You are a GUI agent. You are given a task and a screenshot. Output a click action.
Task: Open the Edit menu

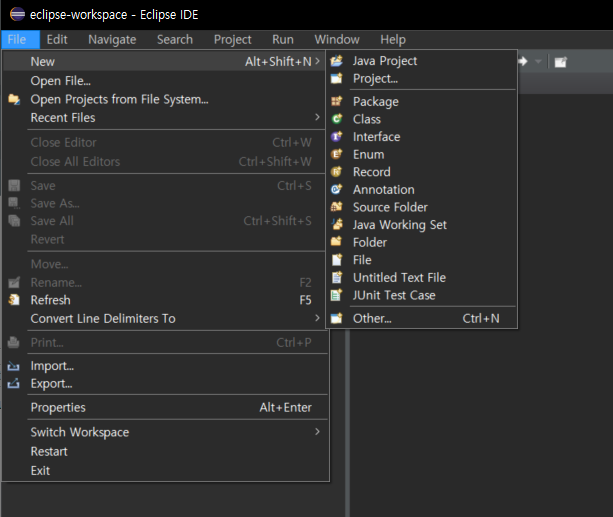57,39
